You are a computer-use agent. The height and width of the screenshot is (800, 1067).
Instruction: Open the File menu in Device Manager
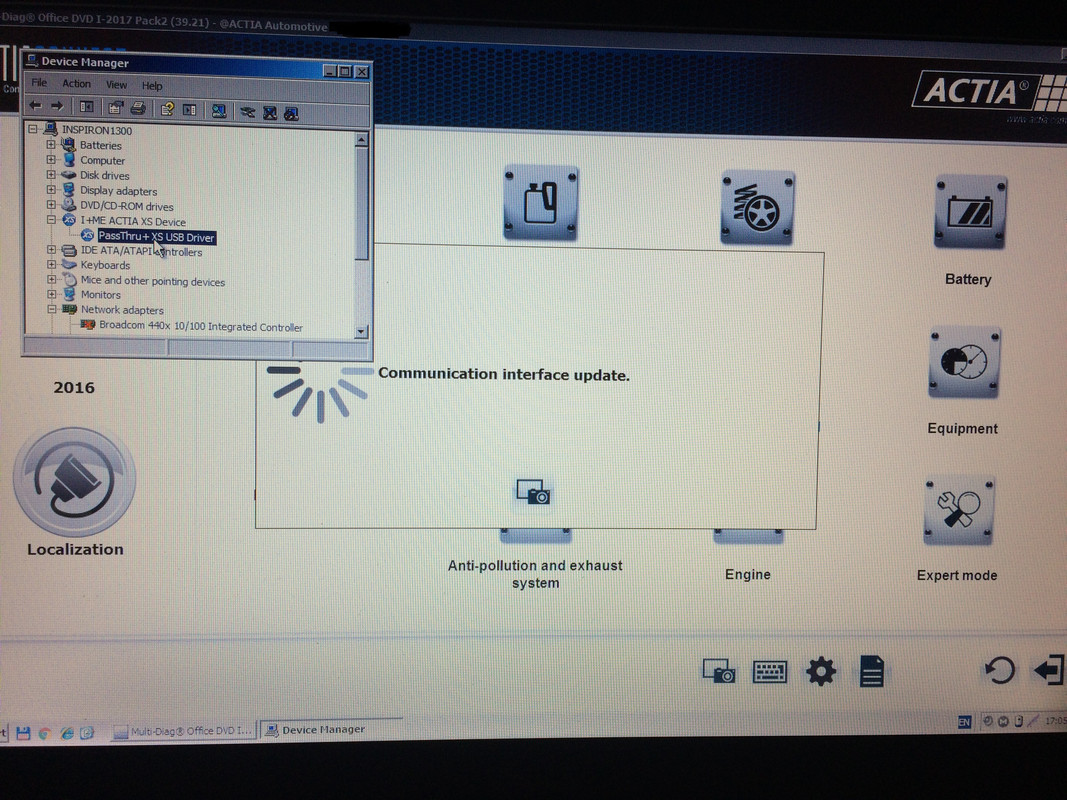tap(39, 82)
